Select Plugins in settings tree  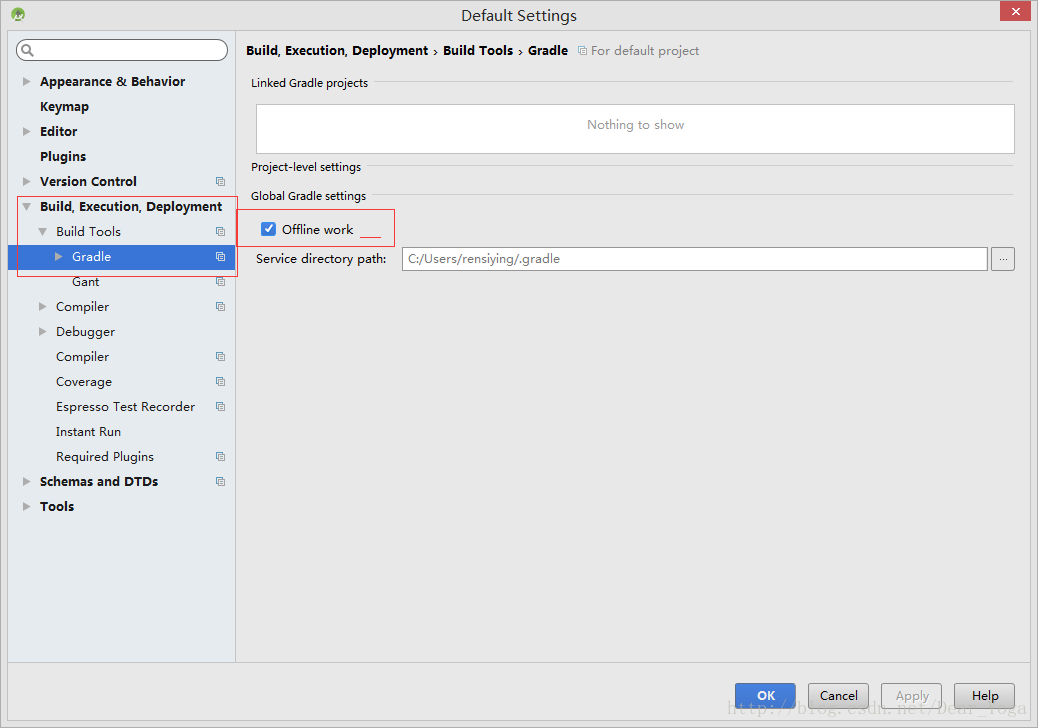[63, 157]
